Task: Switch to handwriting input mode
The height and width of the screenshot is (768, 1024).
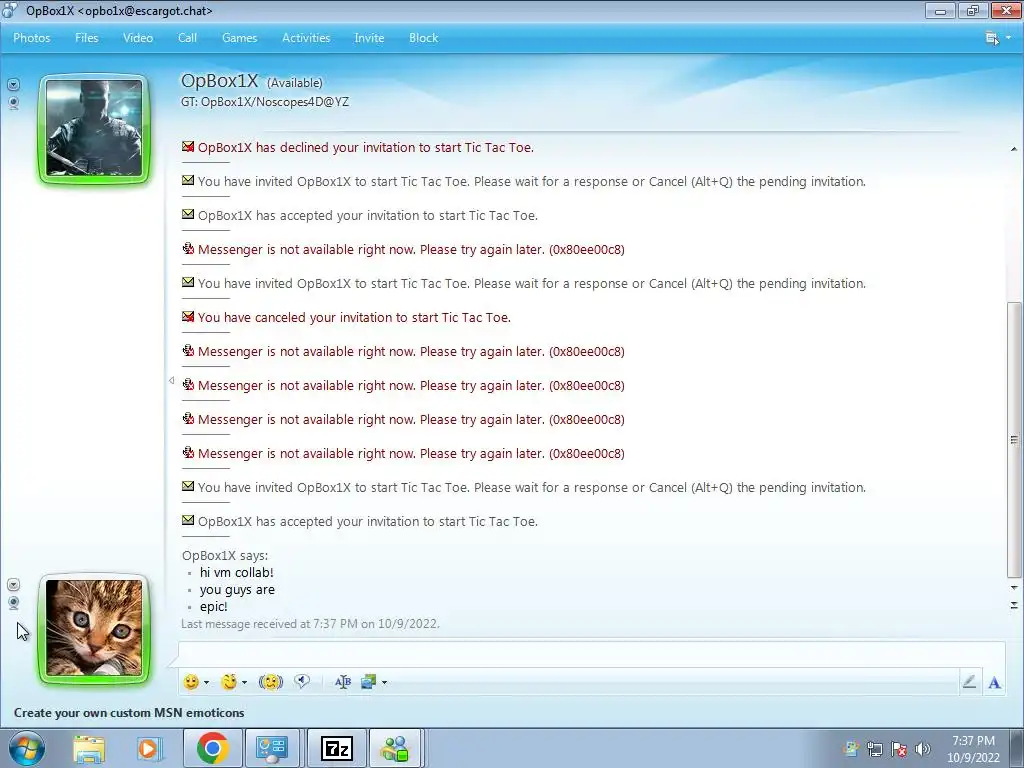Action: pyautogui.click(x=969, y=682)
